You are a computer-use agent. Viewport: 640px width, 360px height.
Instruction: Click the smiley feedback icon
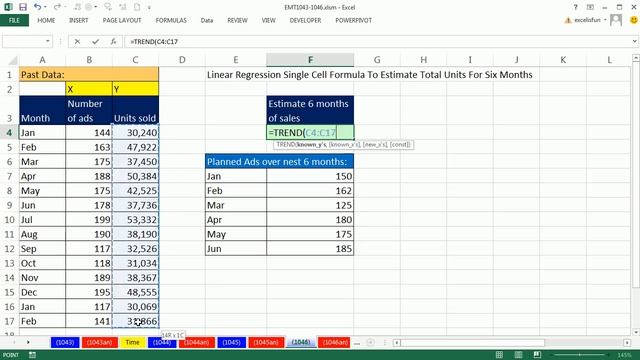(x=634, y=20)
